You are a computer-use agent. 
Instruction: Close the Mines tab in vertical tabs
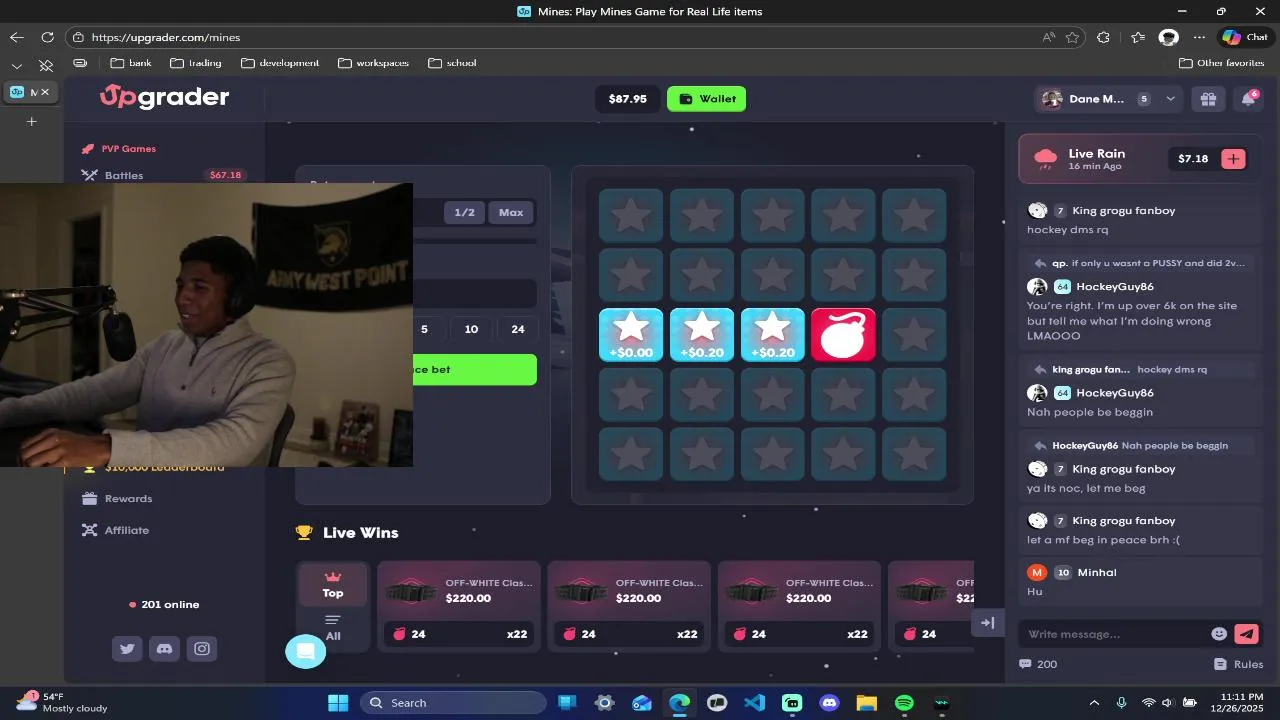45,92
